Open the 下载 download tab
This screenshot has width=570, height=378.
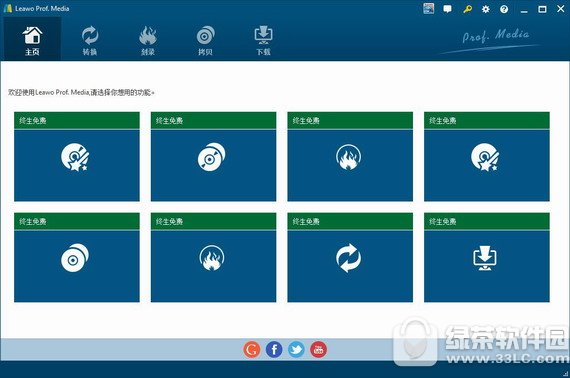(263, 40)
